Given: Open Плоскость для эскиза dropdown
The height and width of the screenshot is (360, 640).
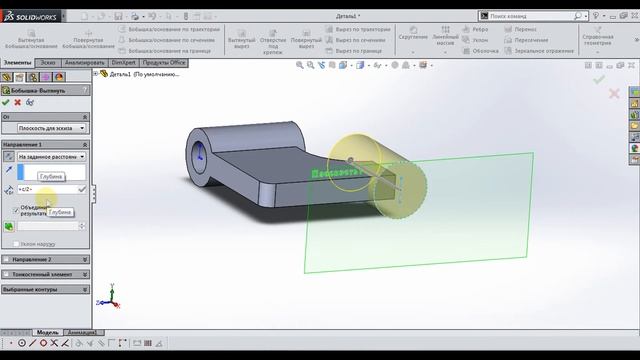Looking at the screenshot, I should [x=51, y=128].
